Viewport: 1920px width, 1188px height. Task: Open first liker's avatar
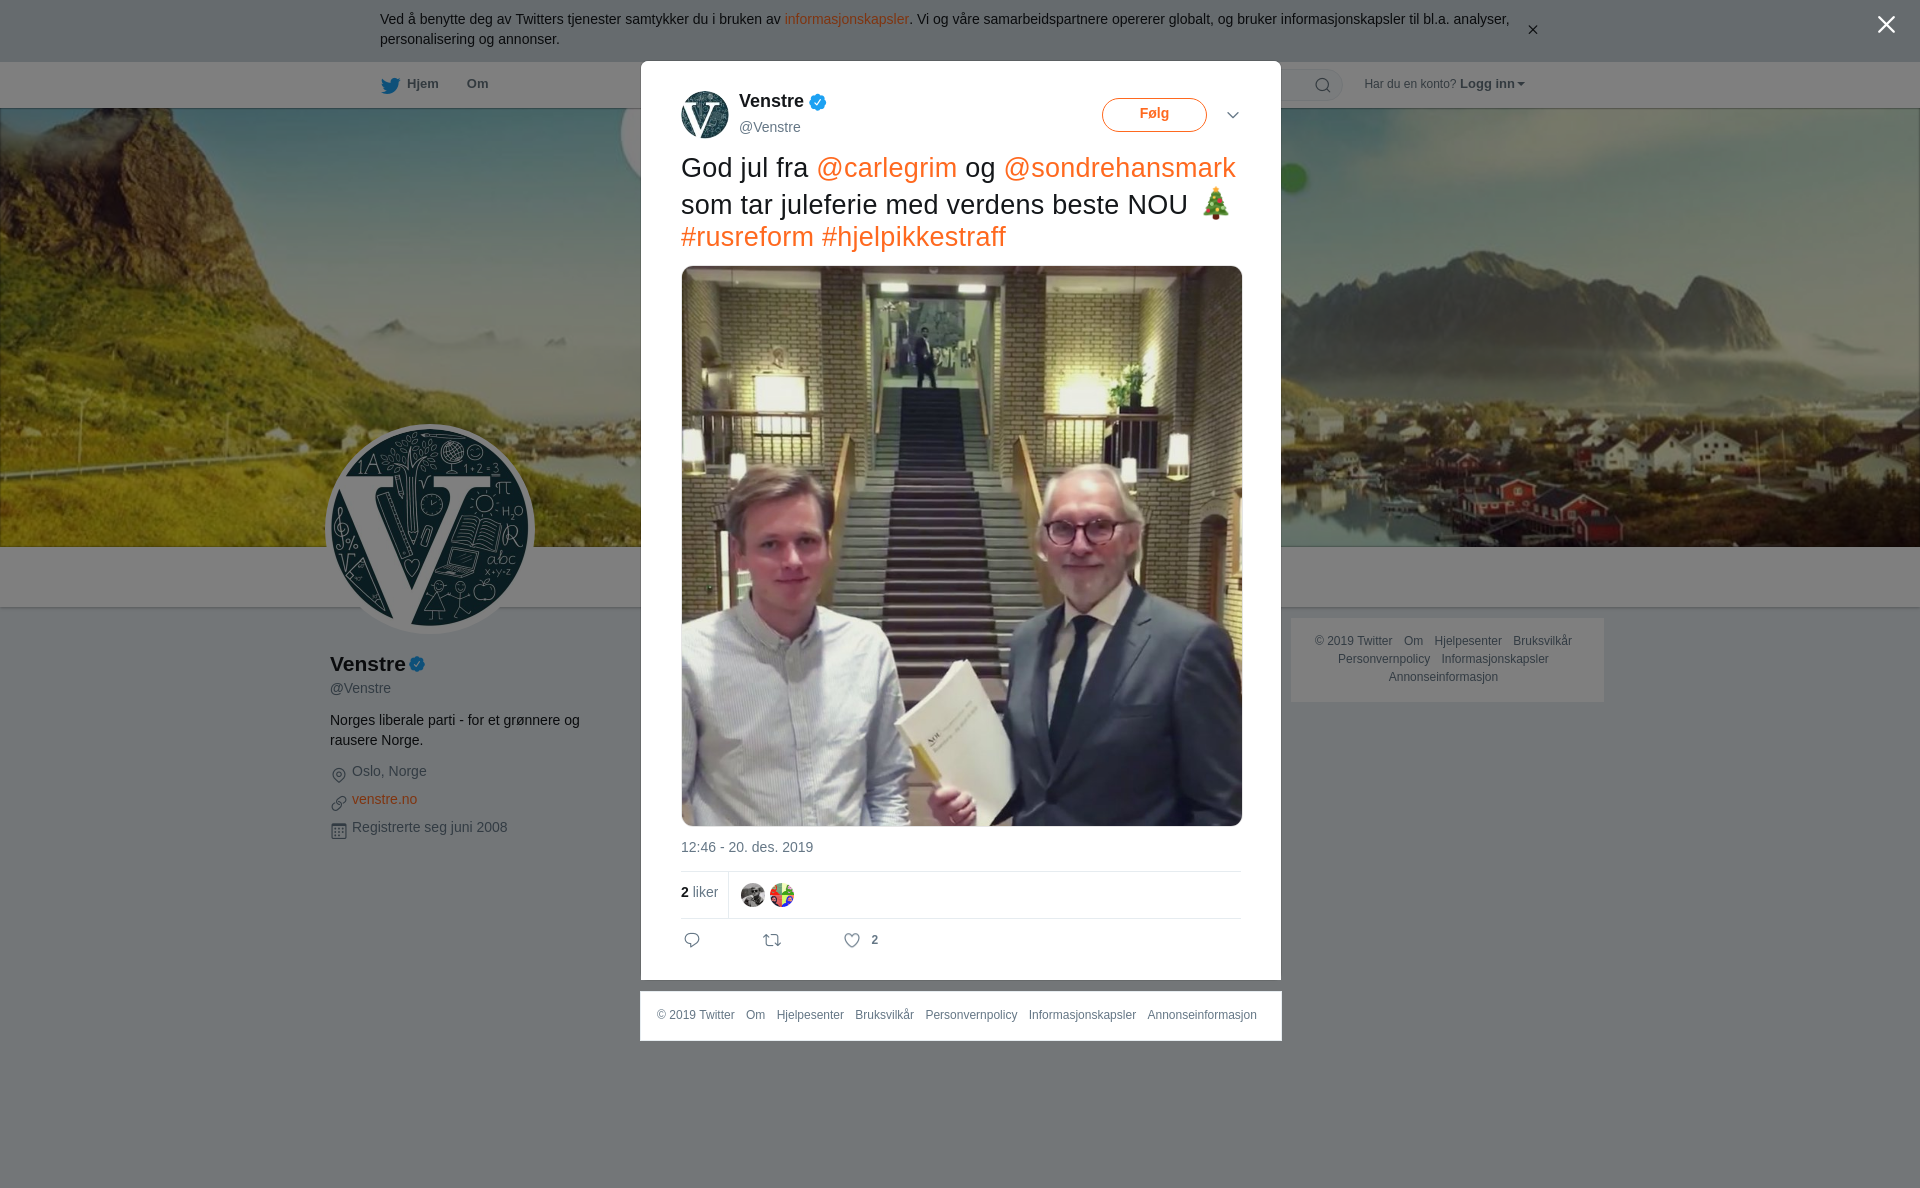coord(753,895)
